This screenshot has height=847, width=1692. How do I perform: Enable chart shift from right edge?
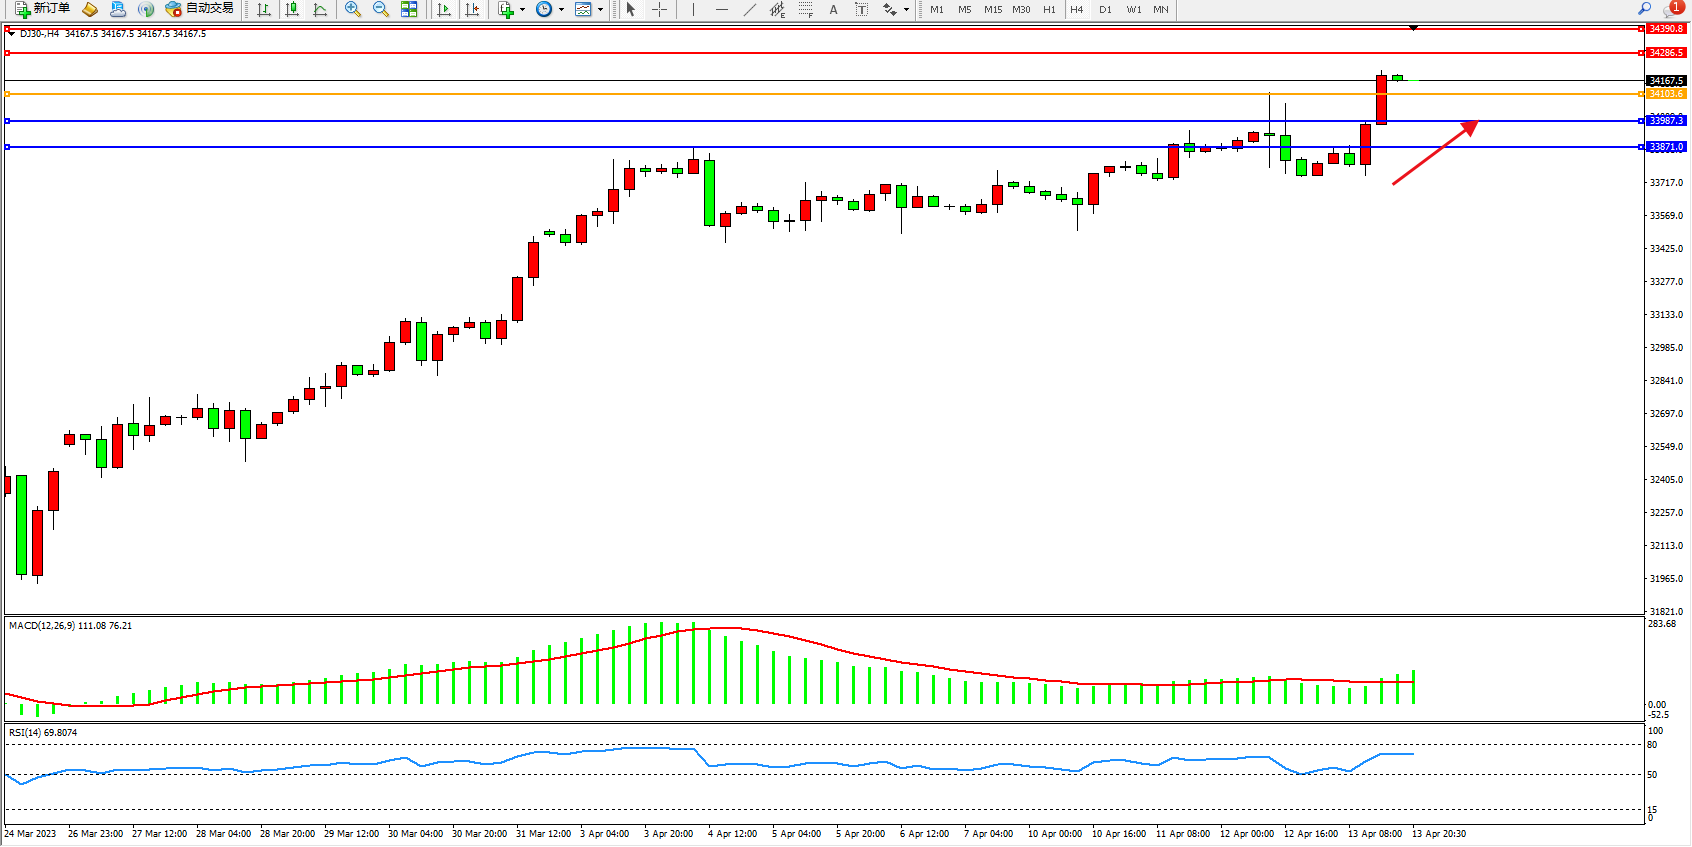pos(473,9)
